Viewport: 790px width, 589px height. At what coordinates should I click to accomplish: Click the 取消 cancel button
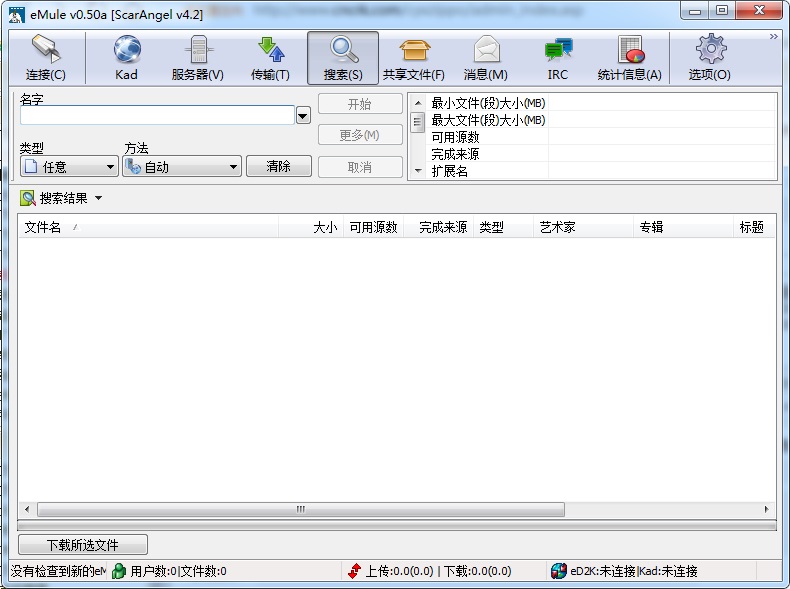(360, 167)
